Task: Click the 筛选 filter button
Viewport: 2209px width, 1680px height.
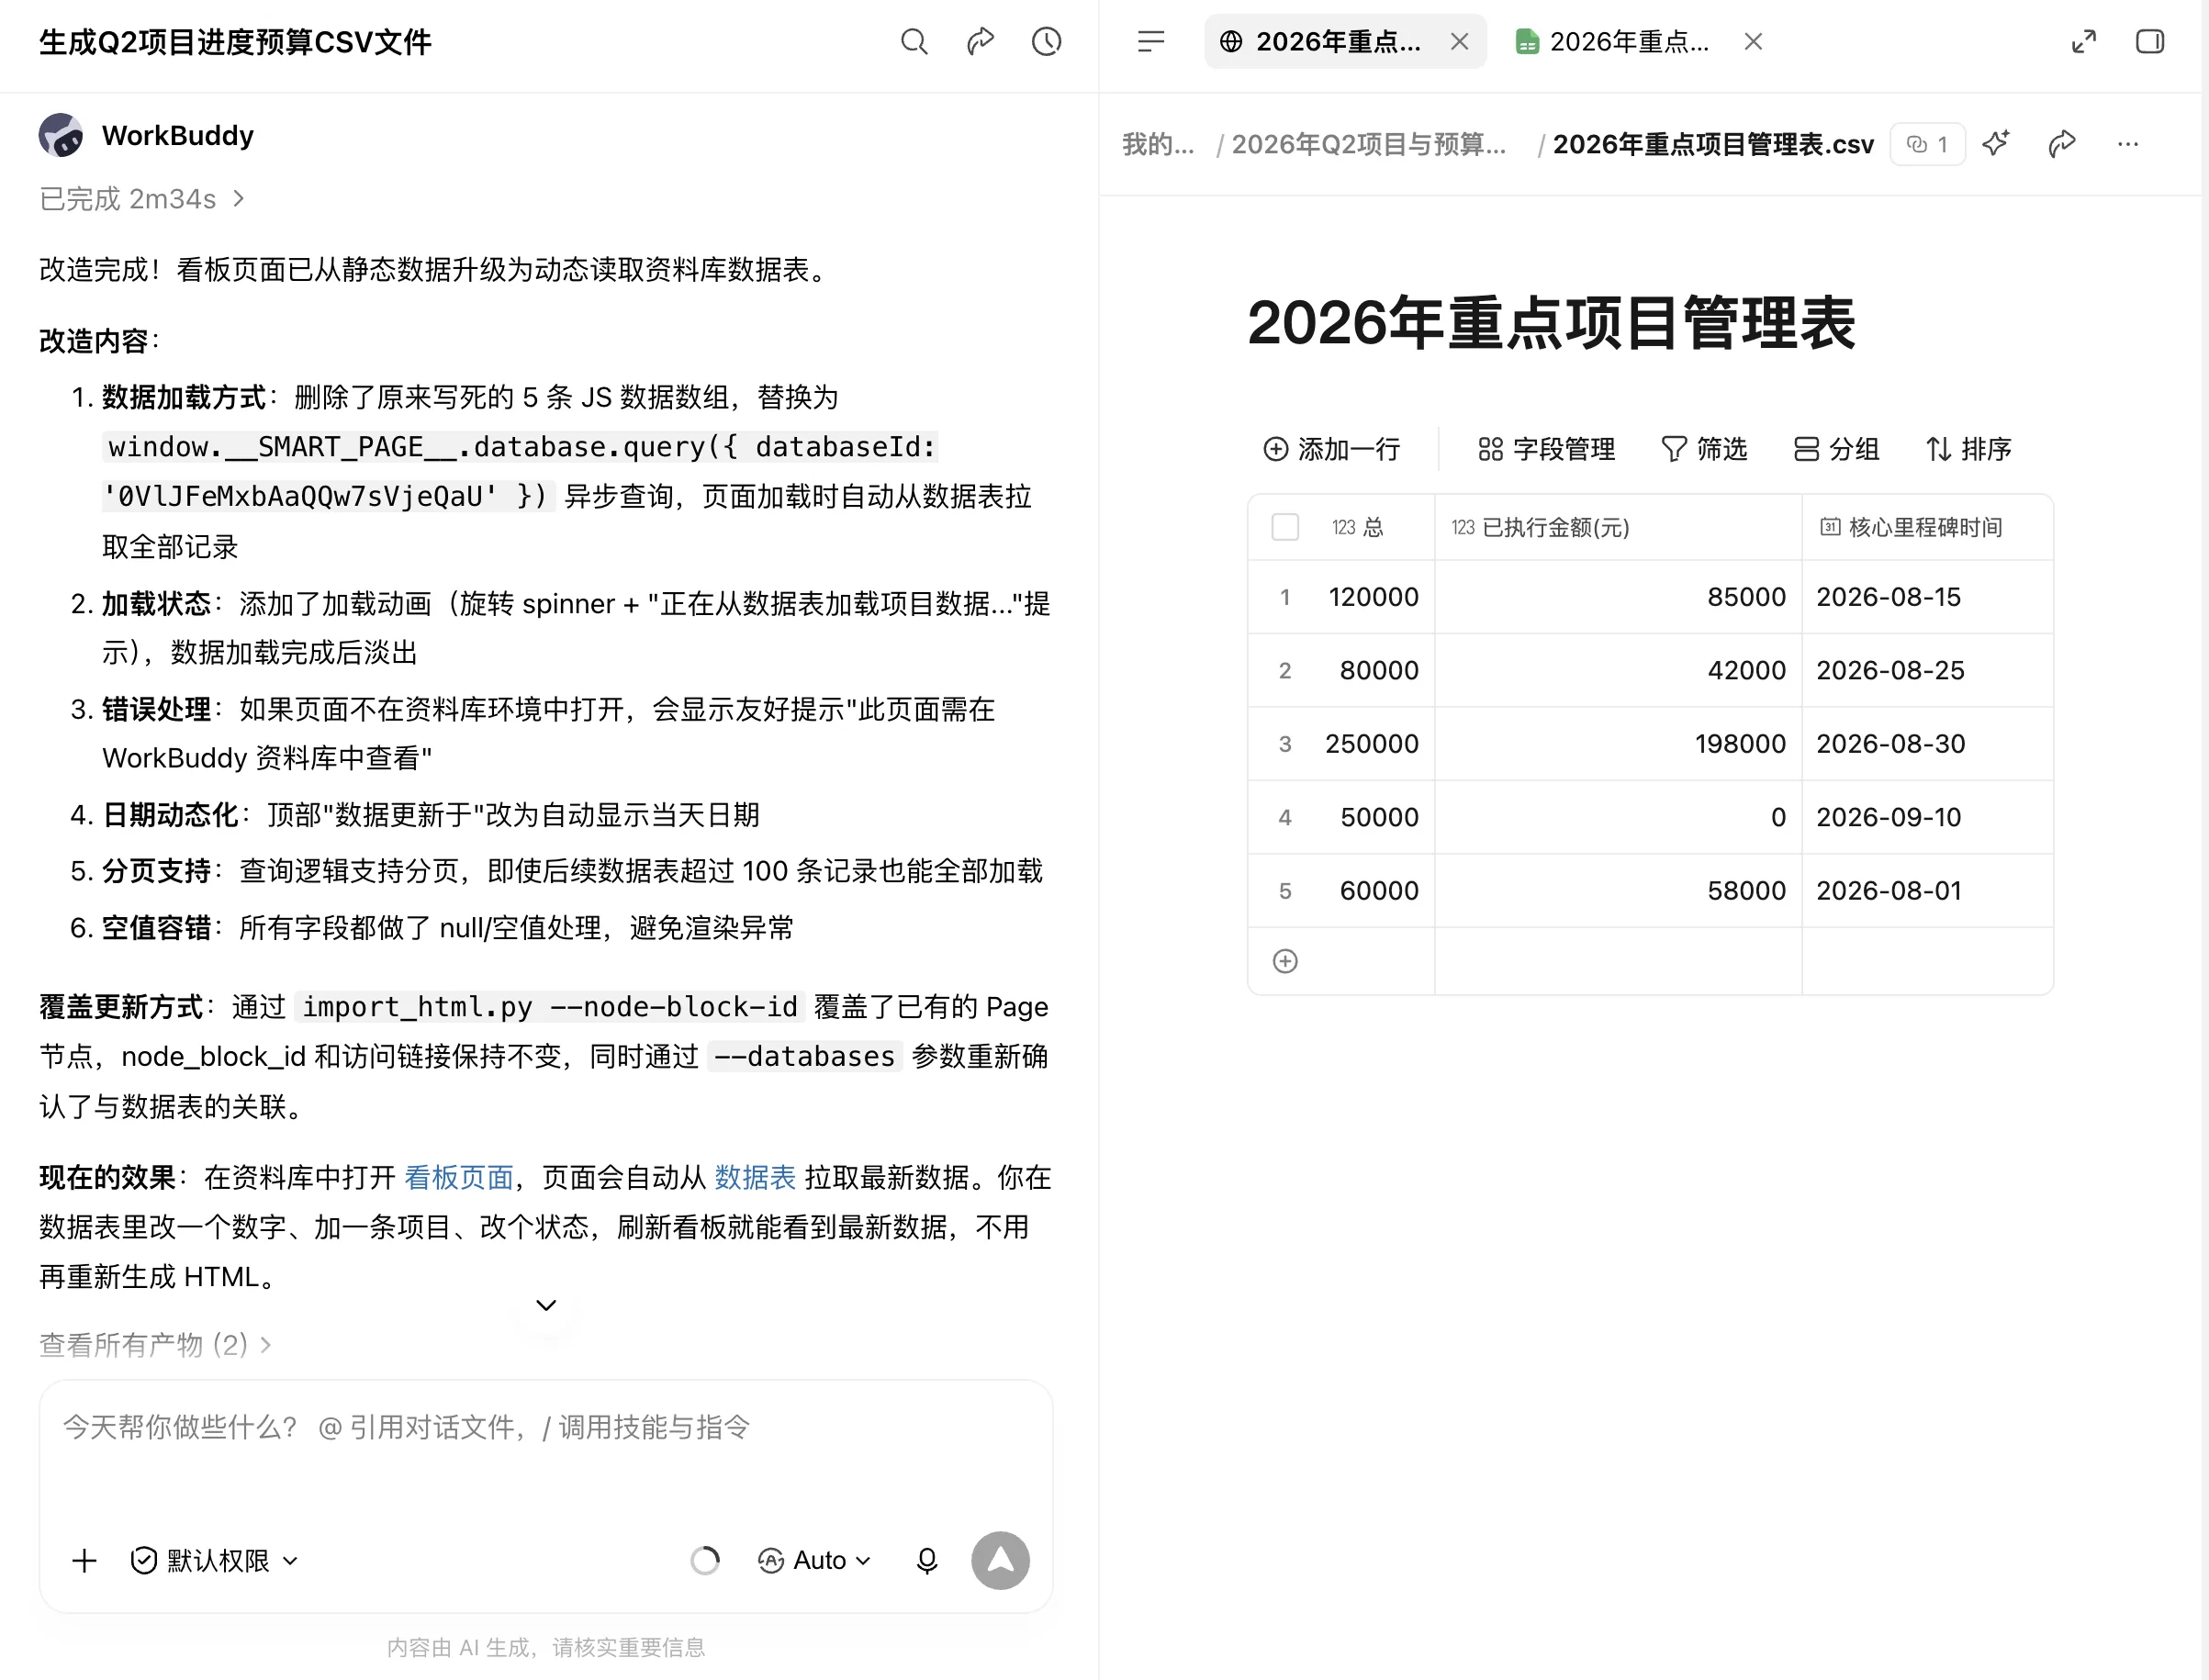Action: tap(1704, 449)
